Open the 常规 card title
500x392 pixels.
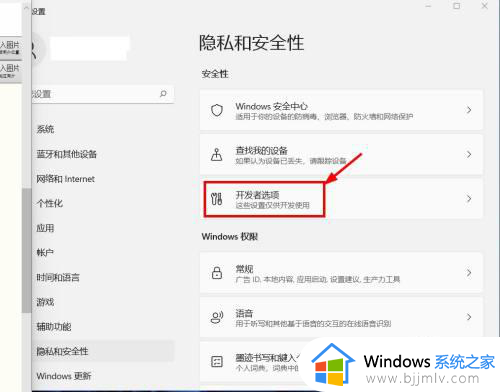click(244, 269)
